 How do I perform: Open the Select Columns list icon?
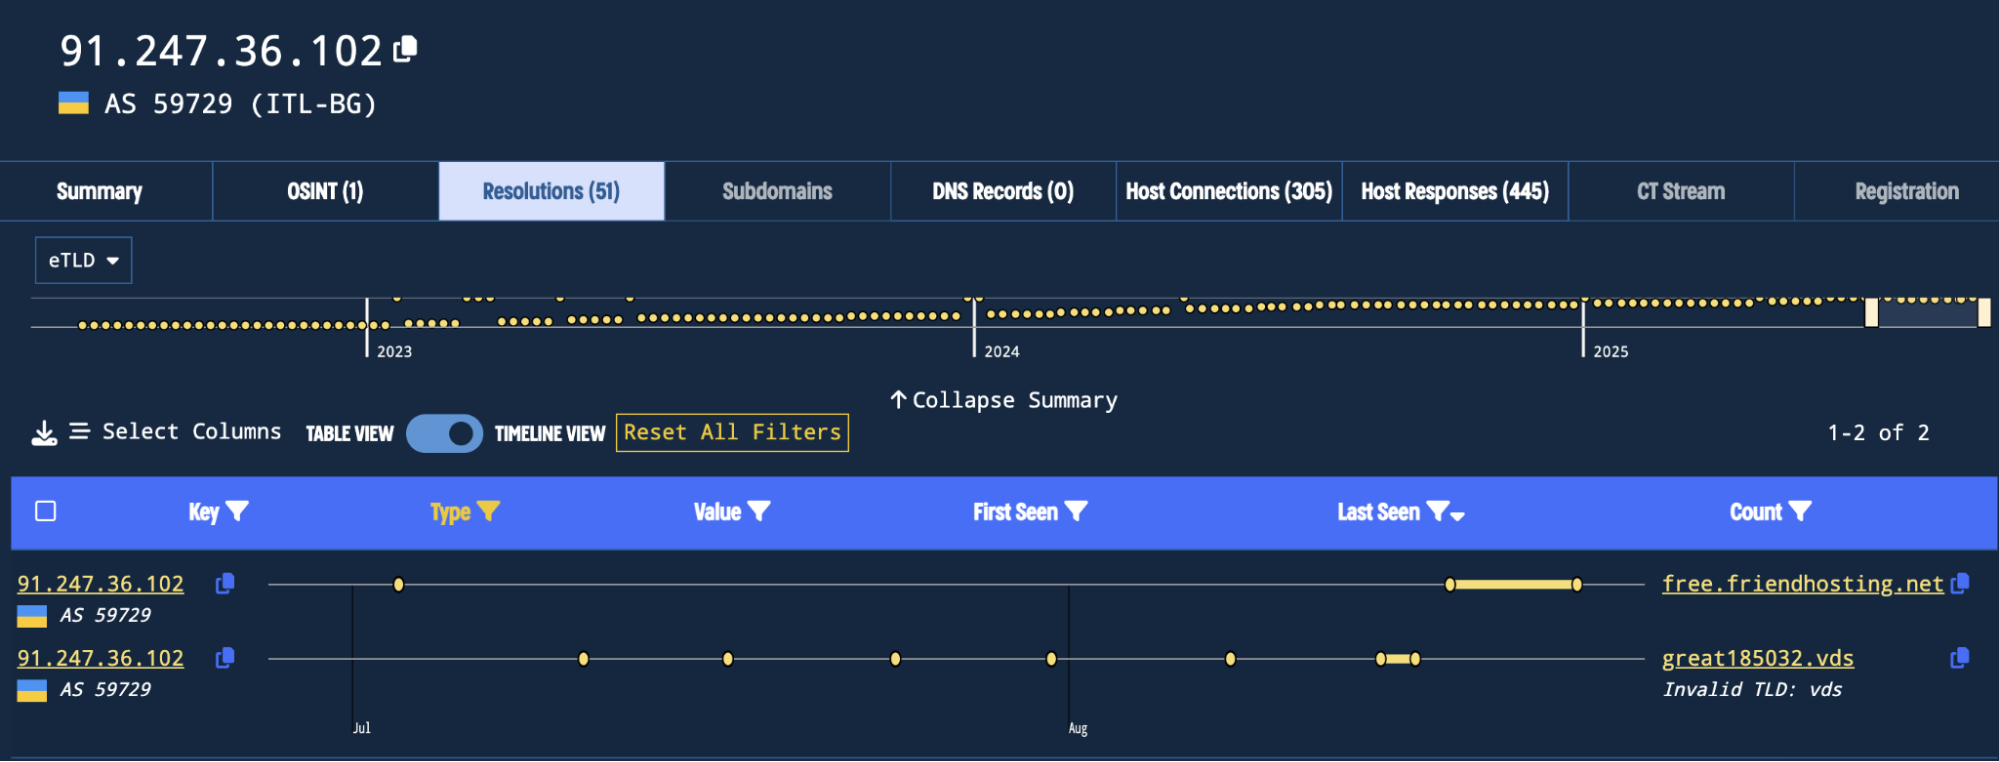79,431
